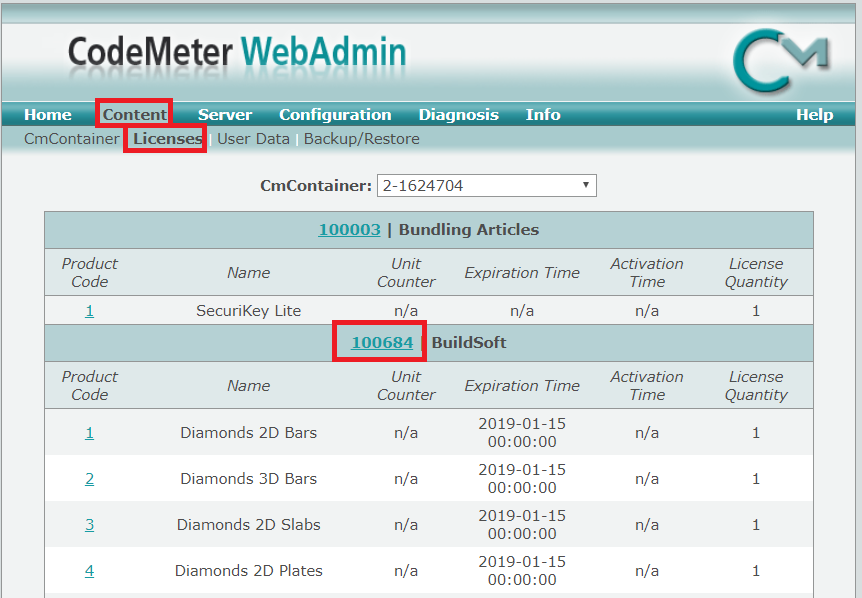This screenshot has height=598, width=862.
Task: Click the CM logo in the top right
Action: click(786, 62)
